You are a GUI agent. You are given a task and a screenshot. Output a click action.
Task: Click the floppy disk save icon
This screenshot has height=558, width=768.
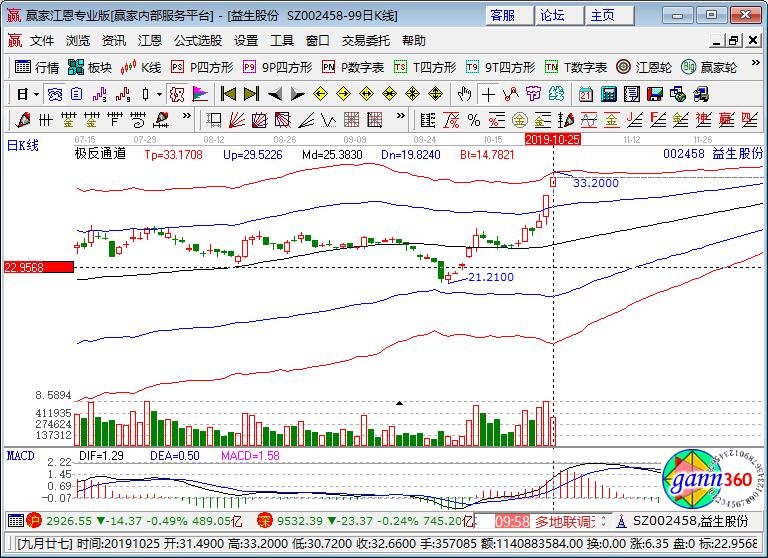click(x=654, y=94)
